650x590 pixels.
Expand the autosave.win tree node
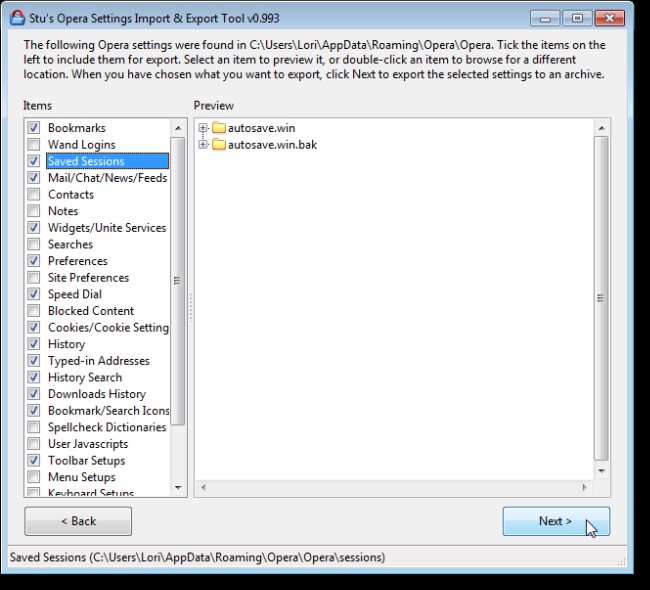[203, 128]
